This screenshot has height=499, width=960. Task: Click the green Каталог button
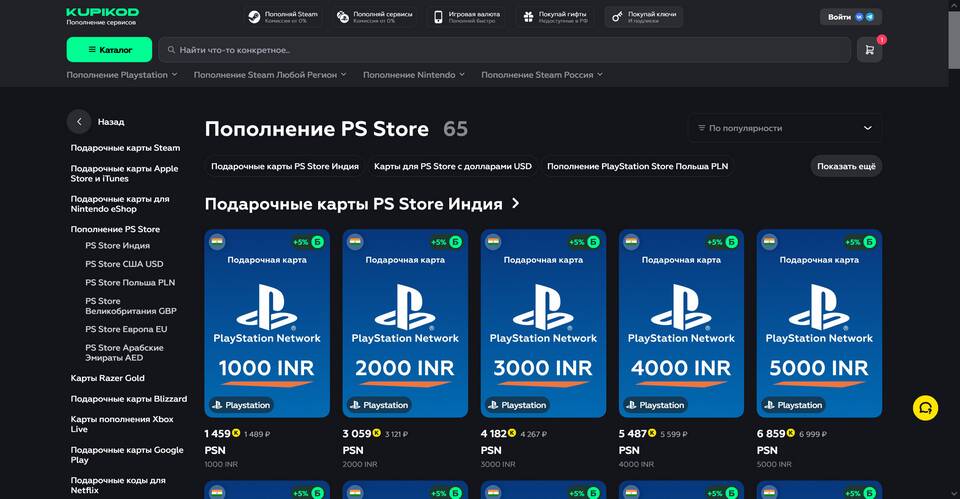point(109,49)
